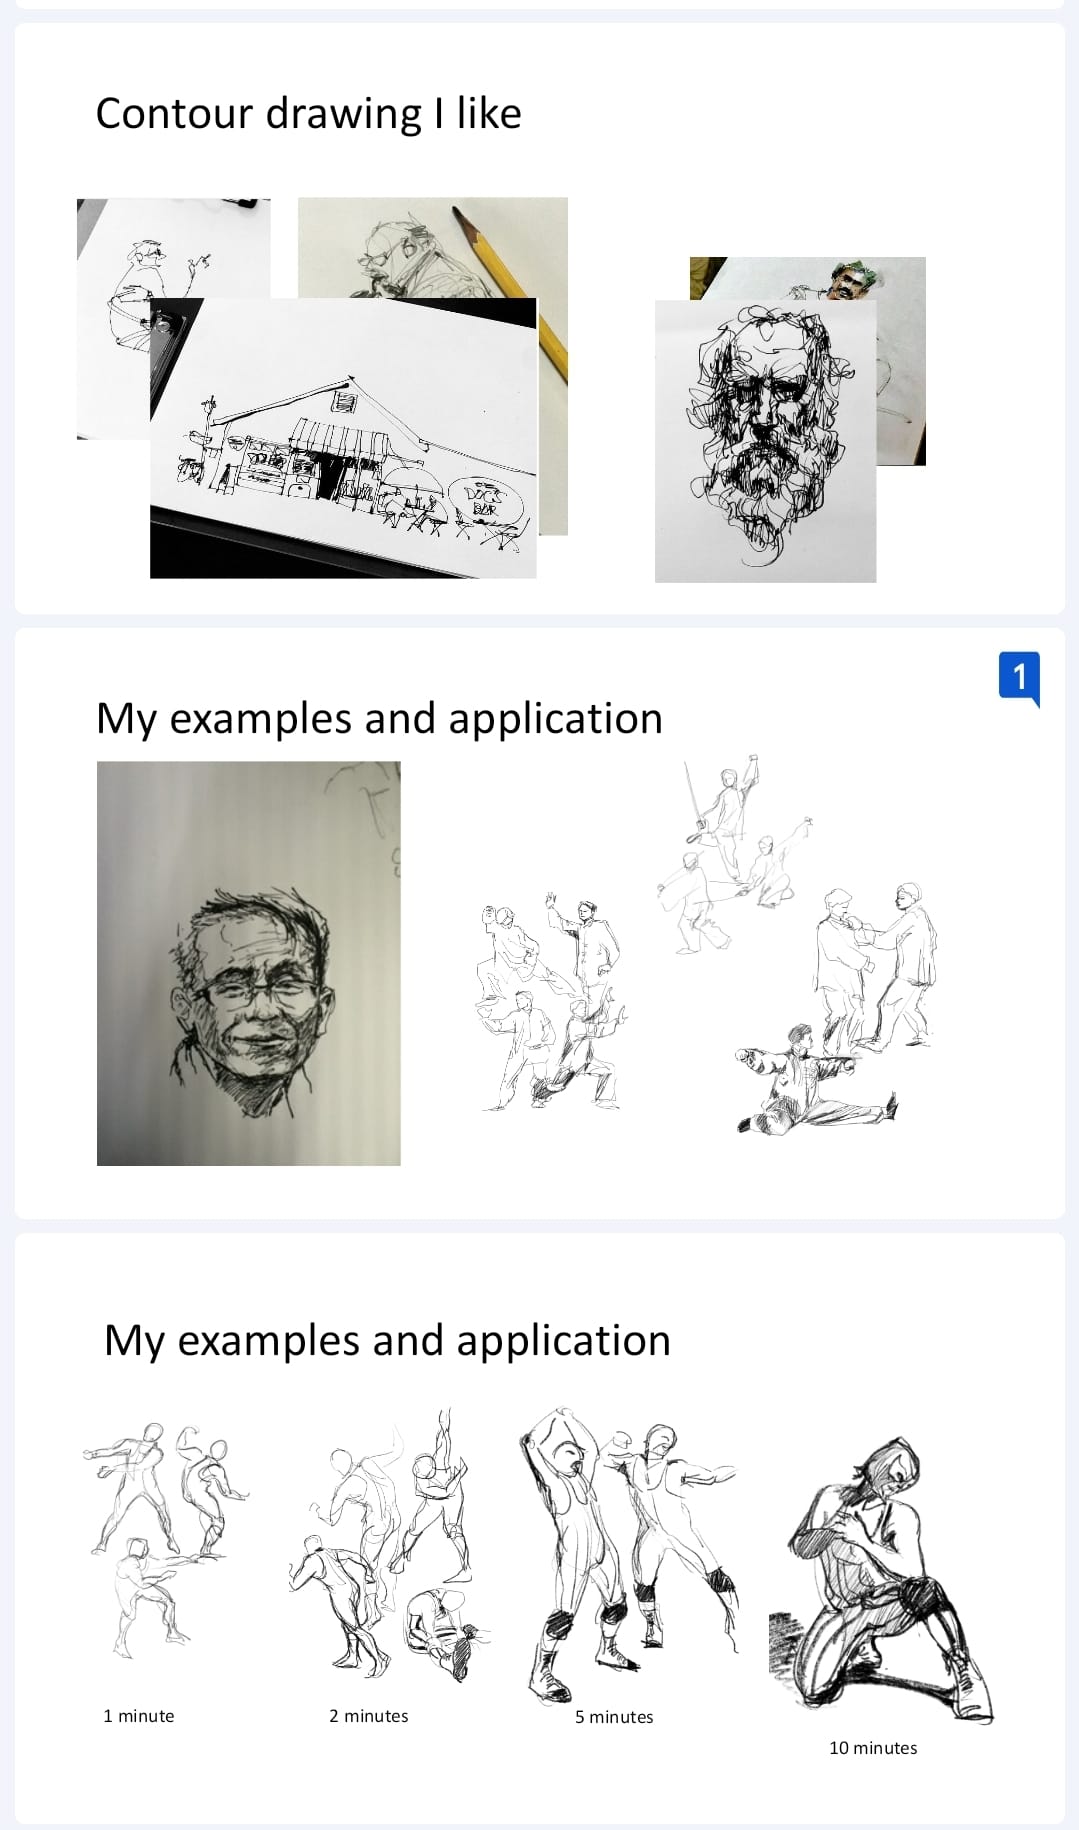The image size is (1079, 1830).
Task: Select the 'Contour drawing I like' heading
Action: (x=308, y=113)
